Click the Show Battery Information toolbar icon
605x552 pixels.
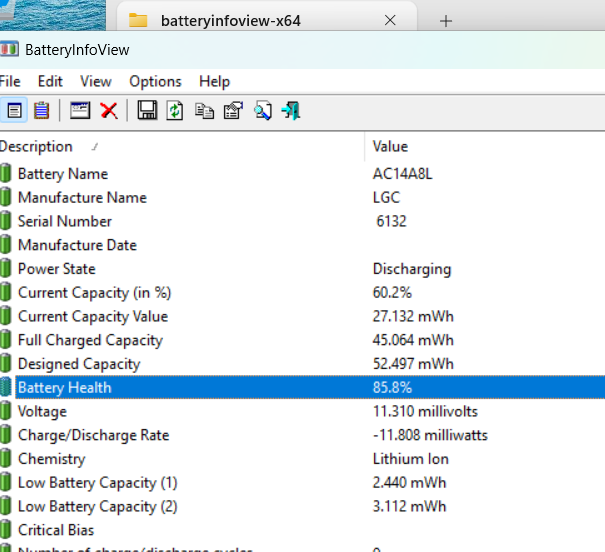14,111
